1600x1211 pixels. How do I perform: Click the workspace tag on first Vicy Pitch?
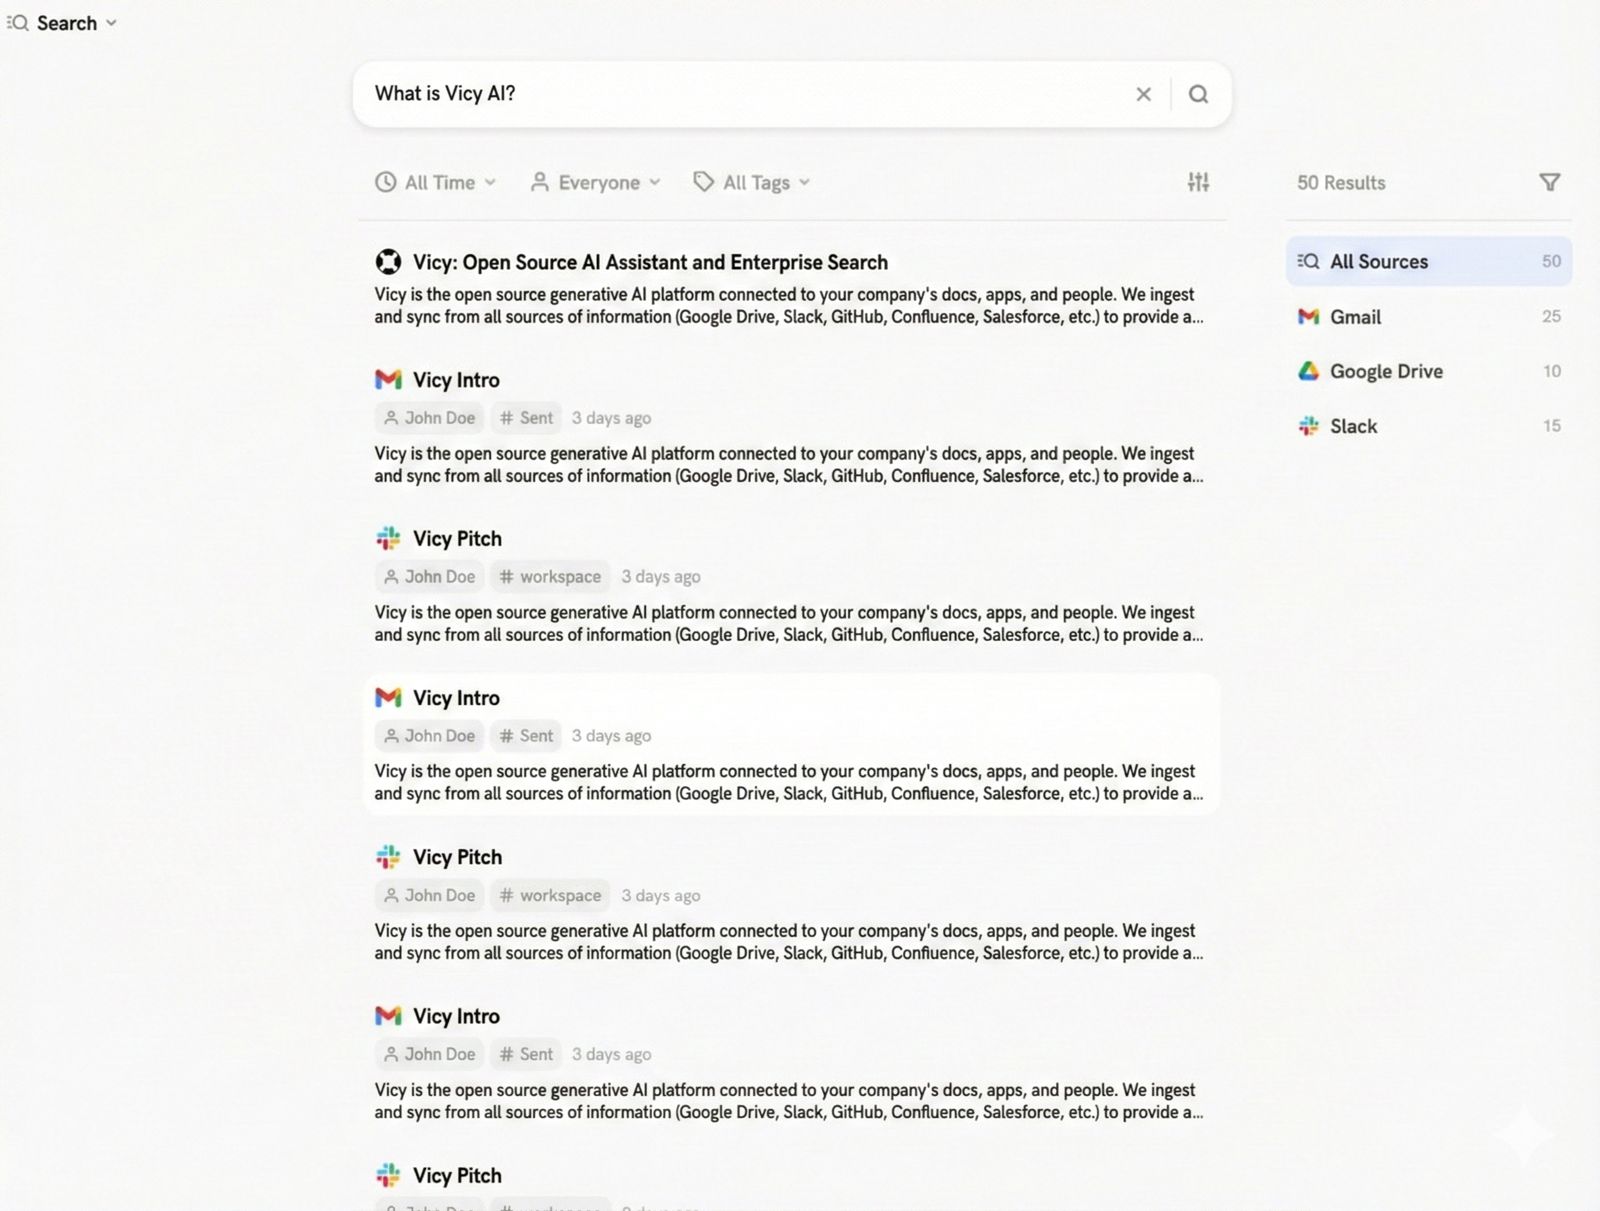coord(550,577)
